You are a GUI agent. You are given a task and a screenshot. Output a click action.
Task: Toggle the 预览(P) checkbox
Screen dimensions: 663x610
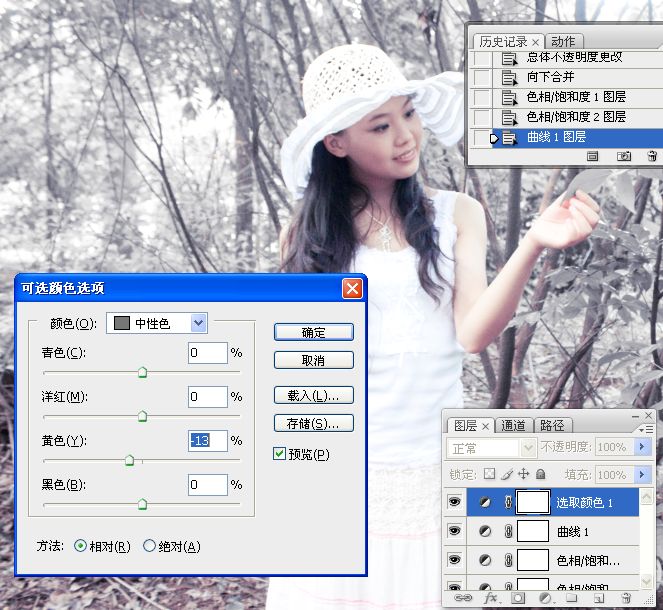coord(279,454)
